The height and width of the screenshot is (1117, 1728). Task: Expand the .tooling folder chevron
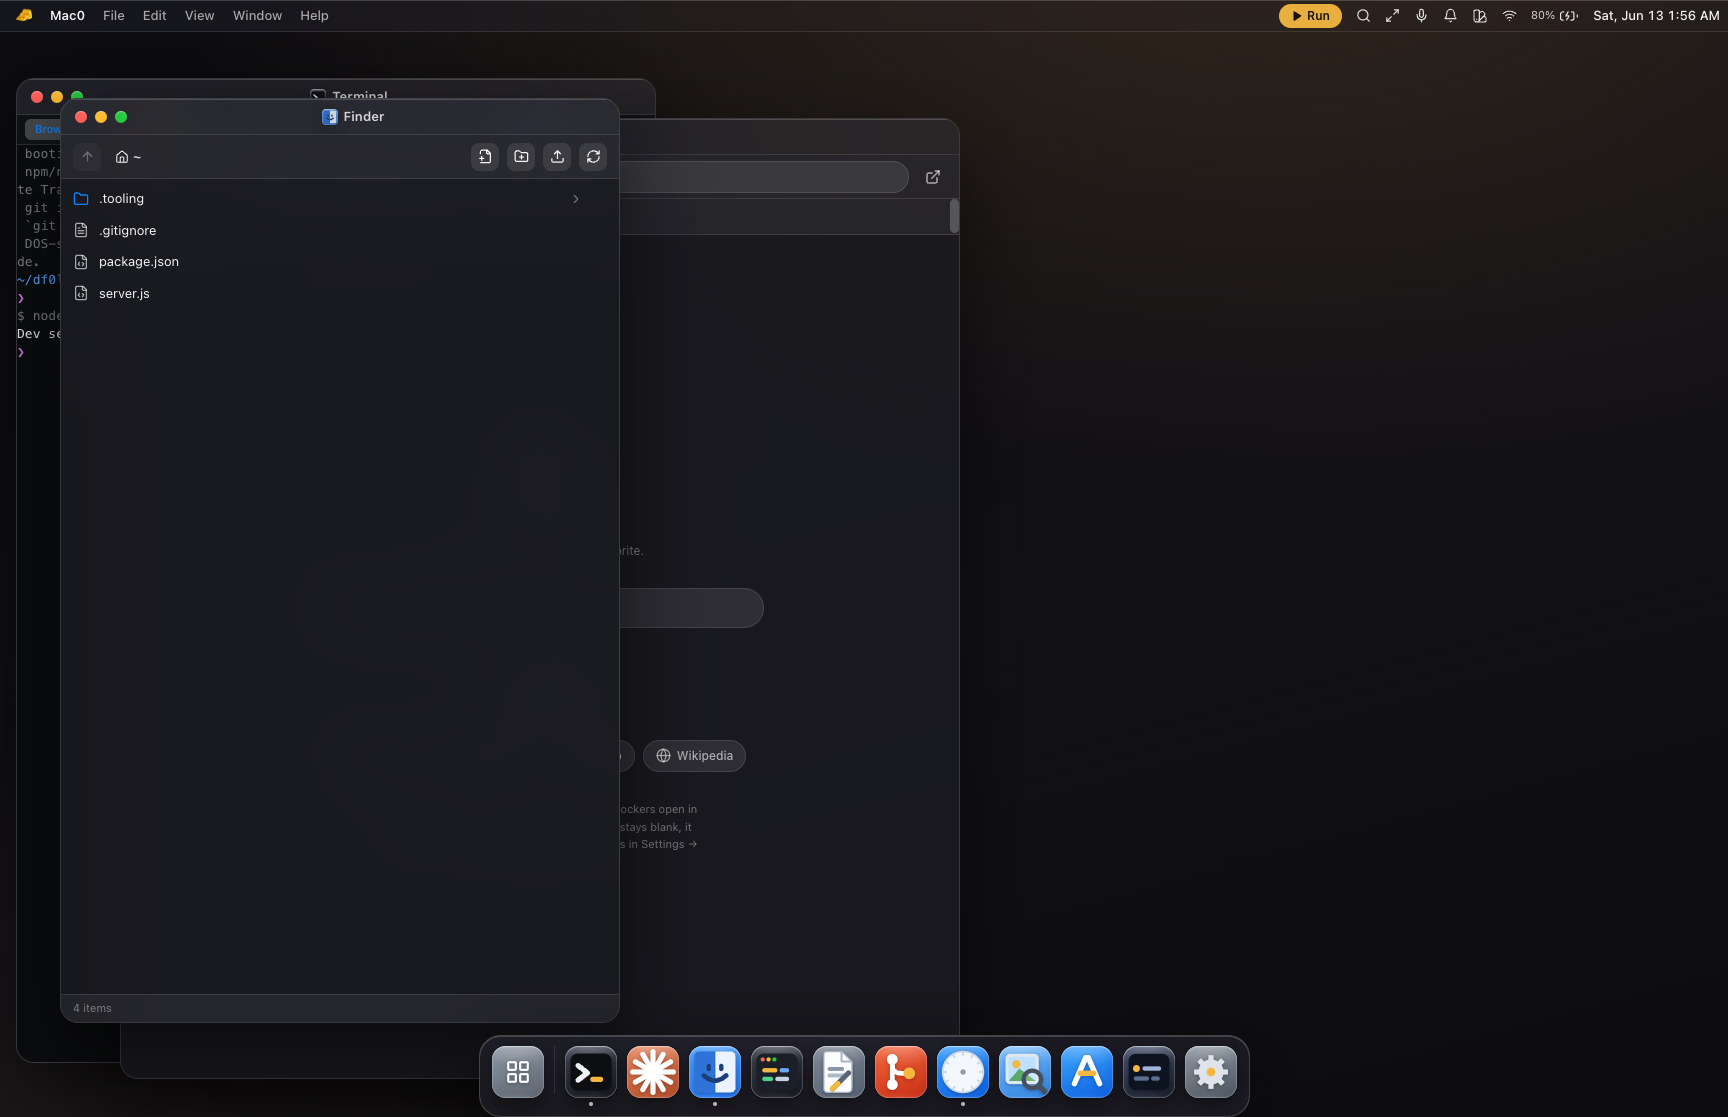[576, 199]
